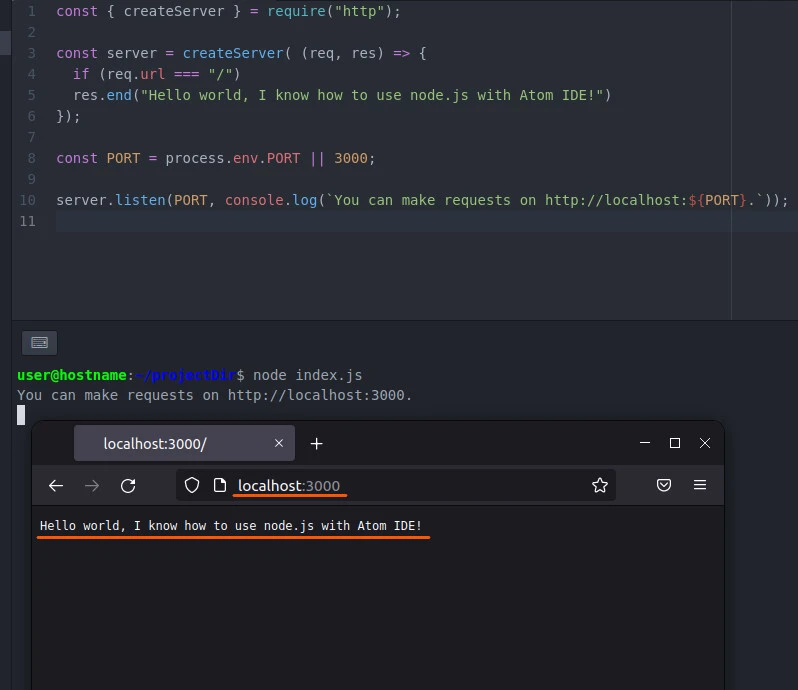Bookmark this page with the star icon
This screenshot has height=690, width=798.
coord(600,486)
